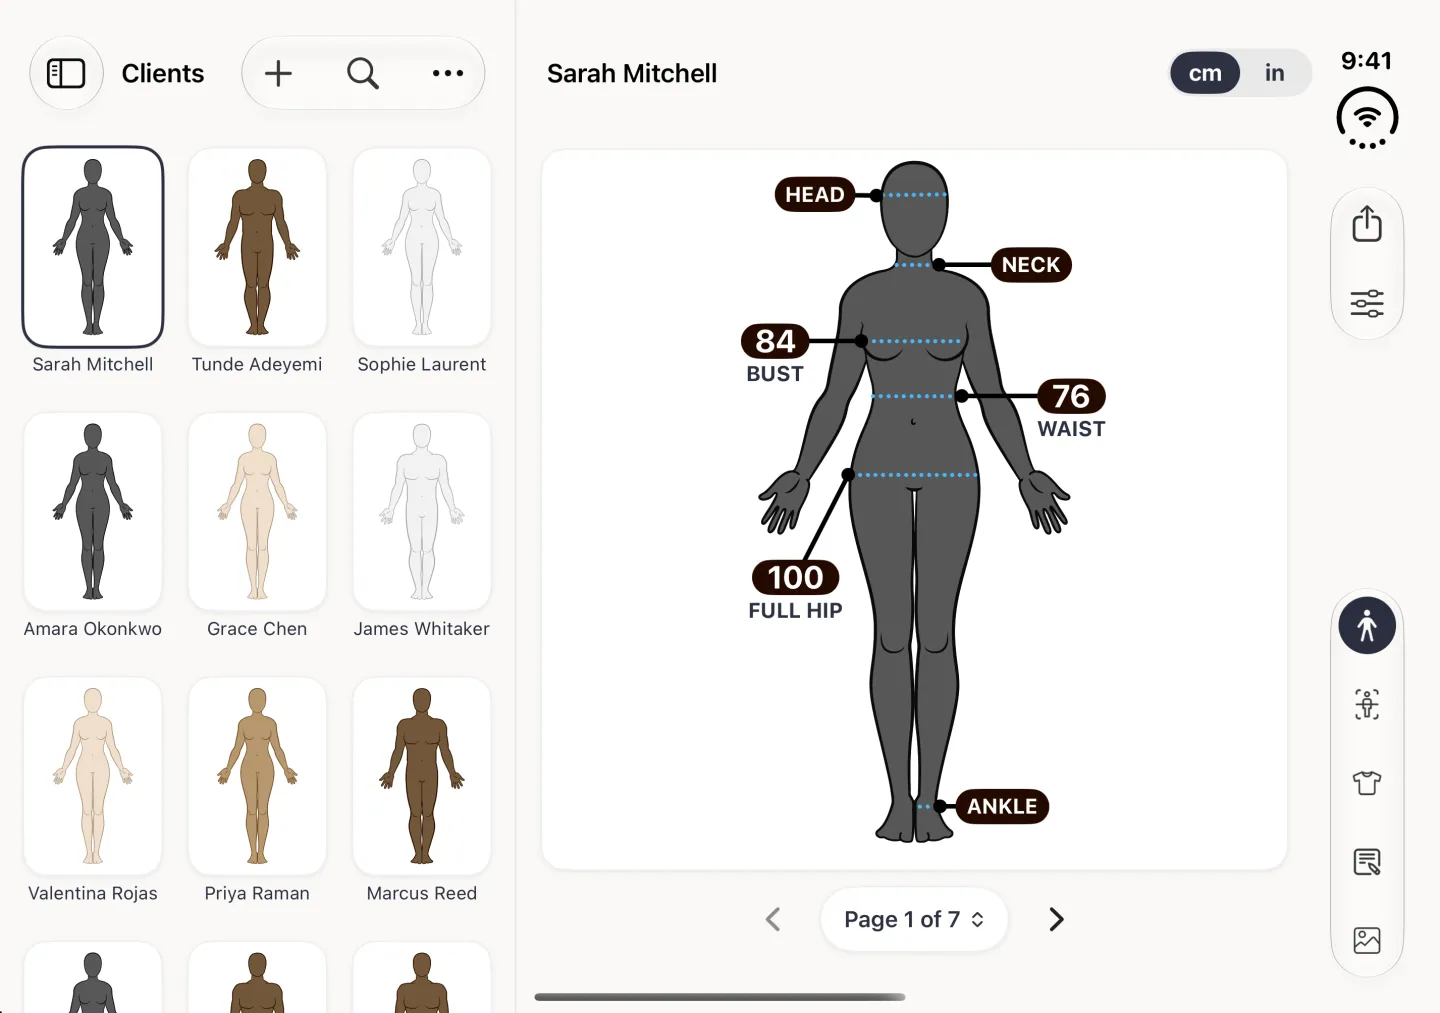
Task: Go to next page chevron
Action: [1056, 919]
